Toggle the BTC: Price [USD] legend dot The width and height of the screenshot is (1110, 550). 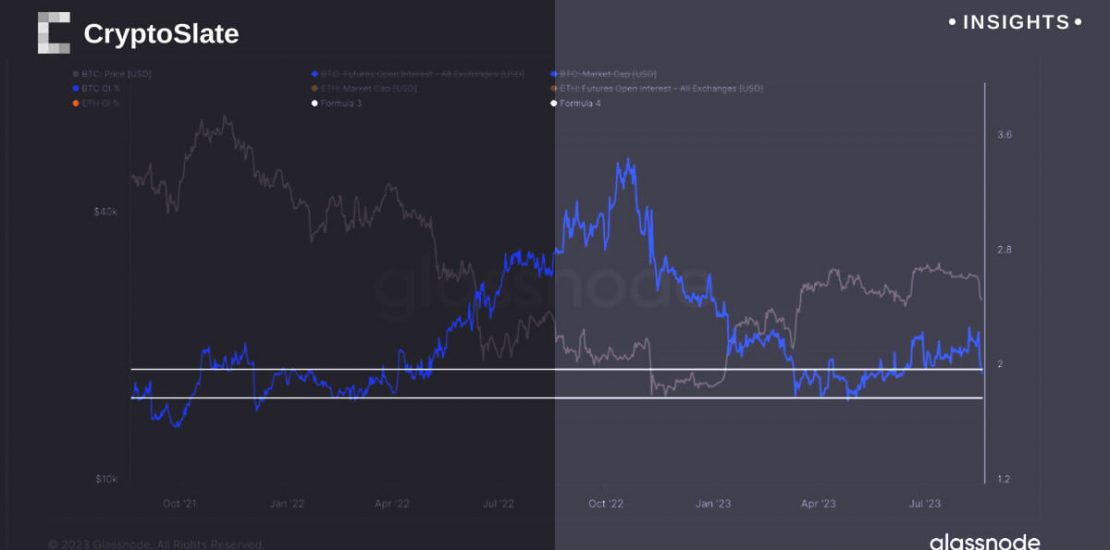click(75, 74)
